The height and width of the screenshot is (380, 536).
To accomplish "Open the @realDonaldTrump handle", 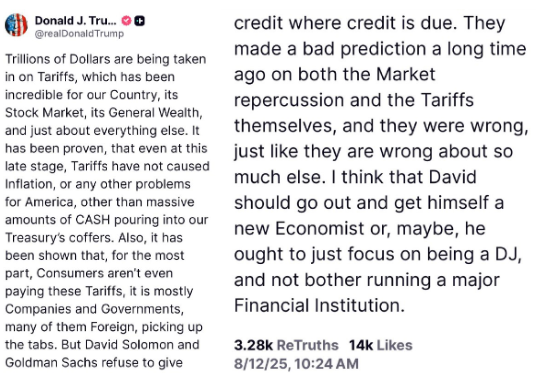I will 79,33.
